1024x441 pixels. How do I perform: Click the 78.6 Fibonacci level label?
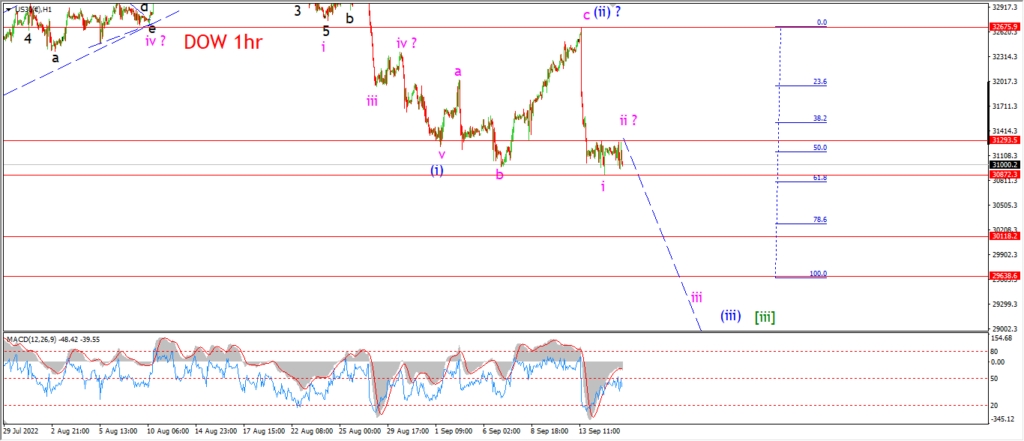820,220
